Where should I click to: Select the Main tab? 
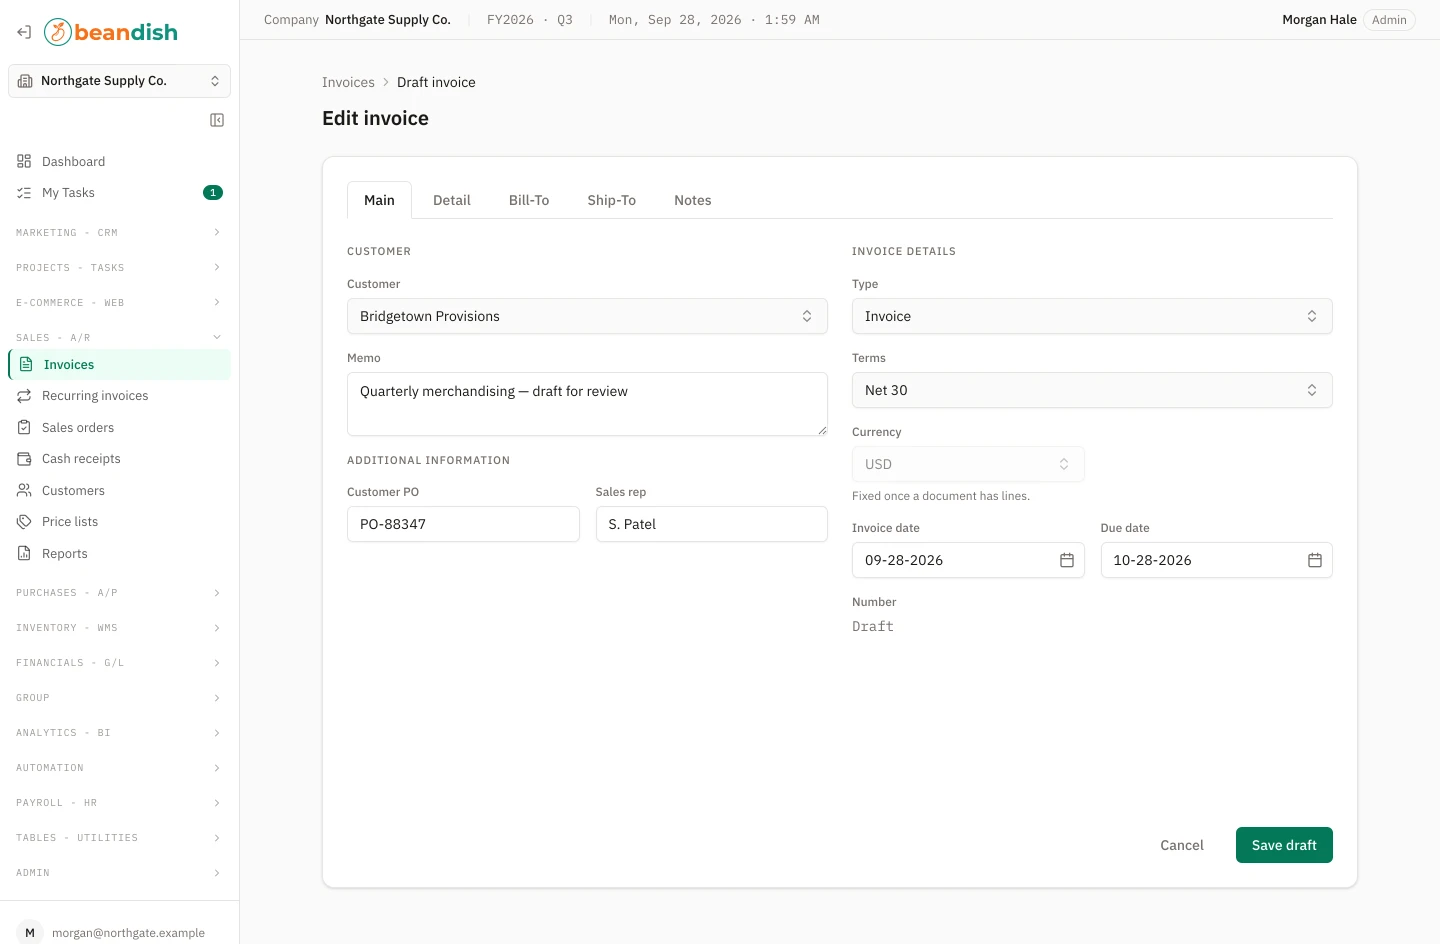[379, 200]
